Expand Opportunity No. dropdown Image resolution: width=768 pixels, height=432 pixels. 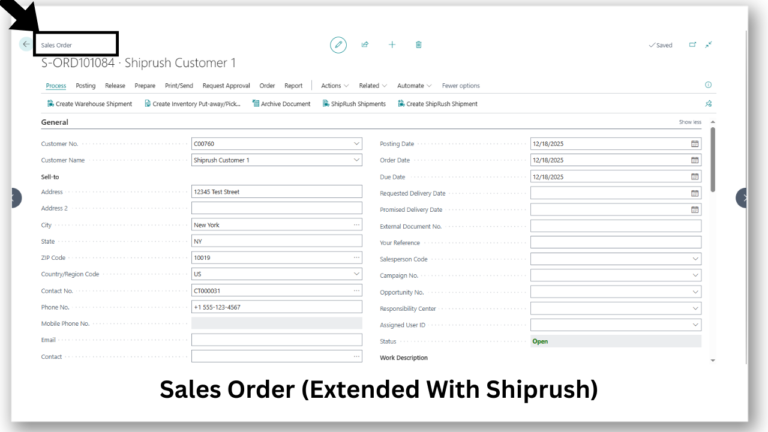(x=695, y=292)
